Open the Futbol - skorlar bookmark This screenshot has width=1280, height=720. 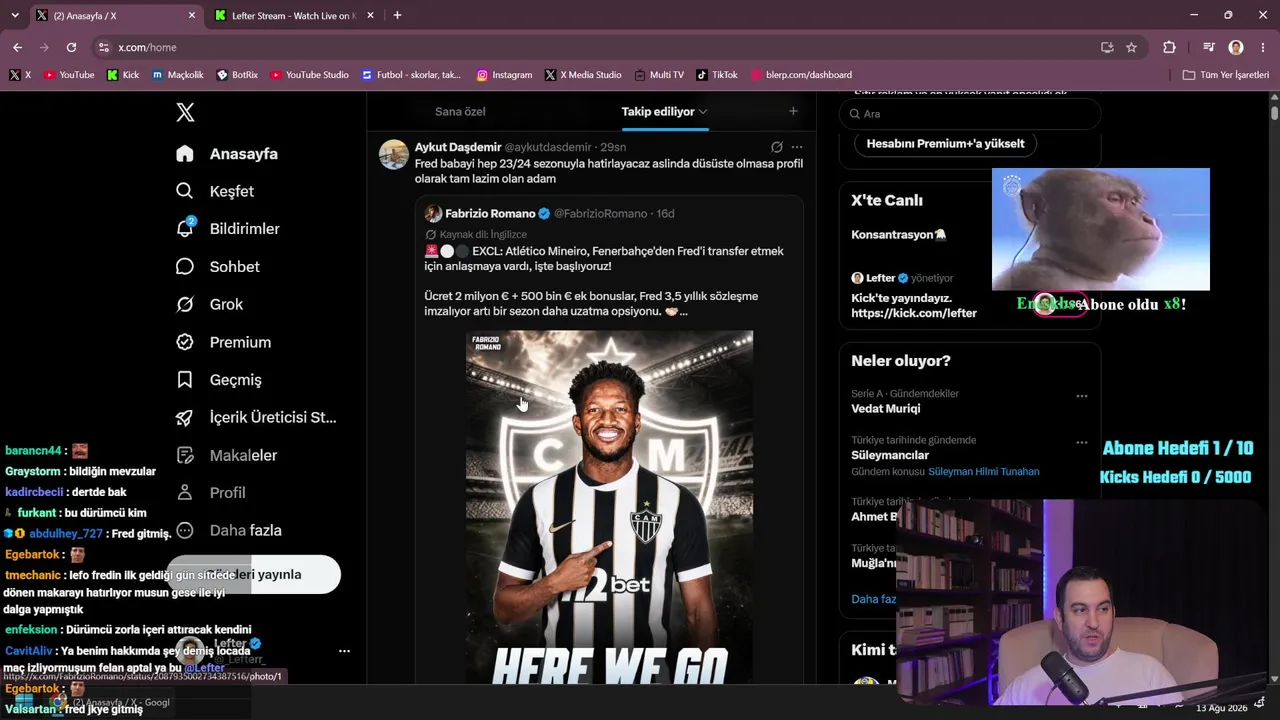pos(412,75)
